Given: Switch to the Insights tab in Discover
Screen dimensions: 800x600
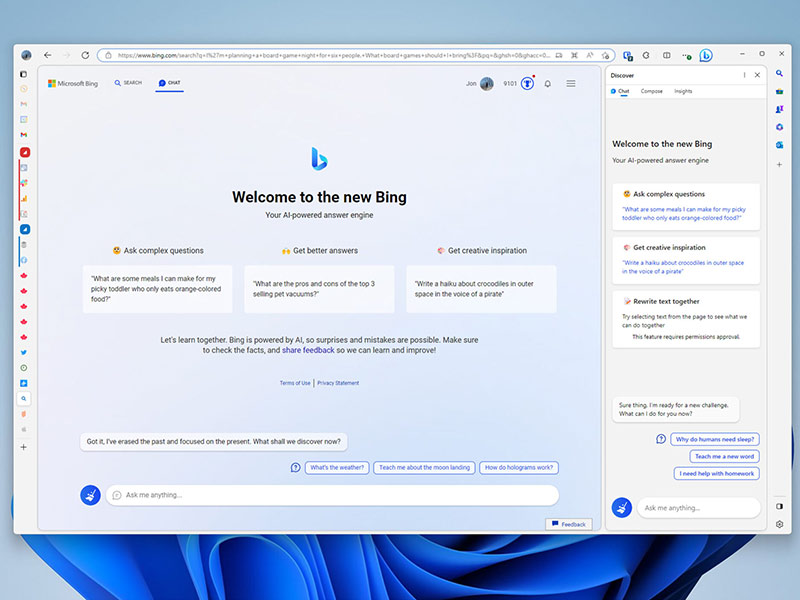Looking at the screenshot, I should [x=683, y=91].
